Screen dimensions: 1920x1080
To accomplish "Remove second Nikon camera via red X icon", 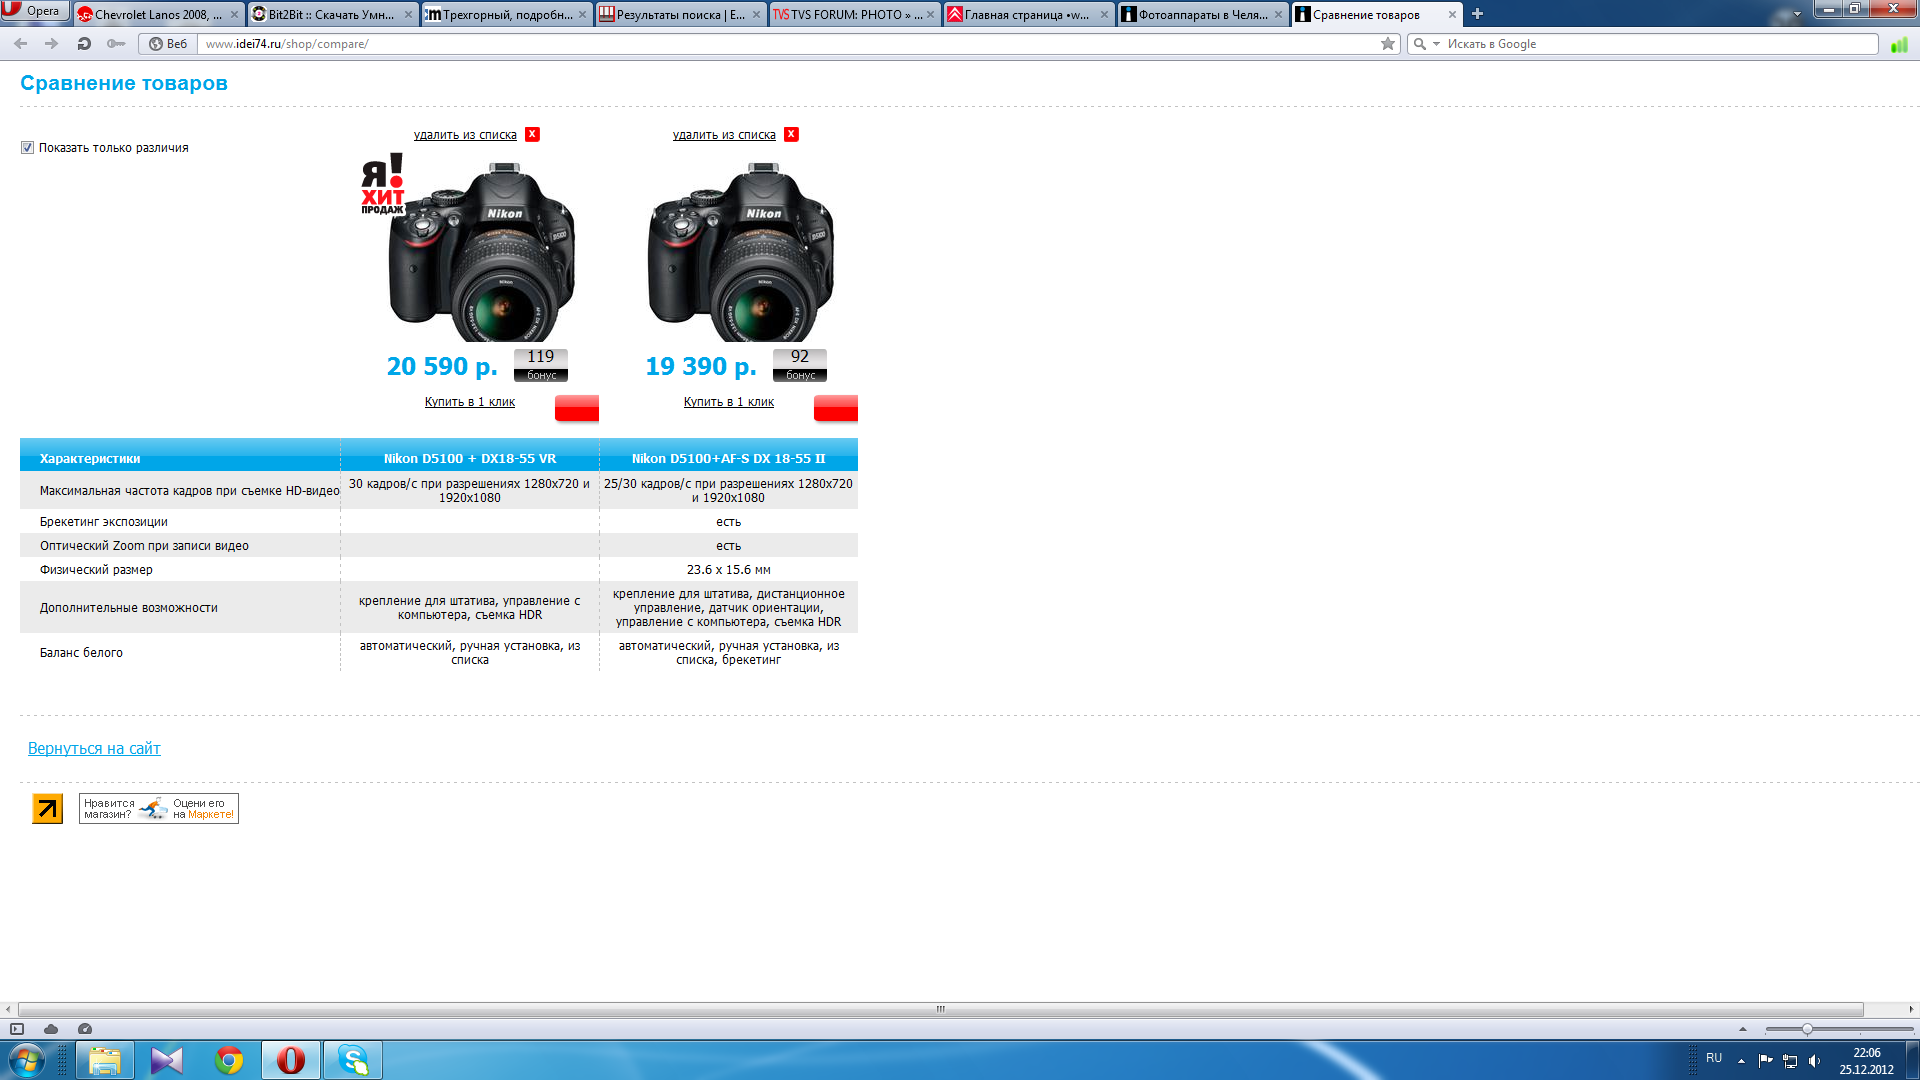I will [x=791, y=134].
